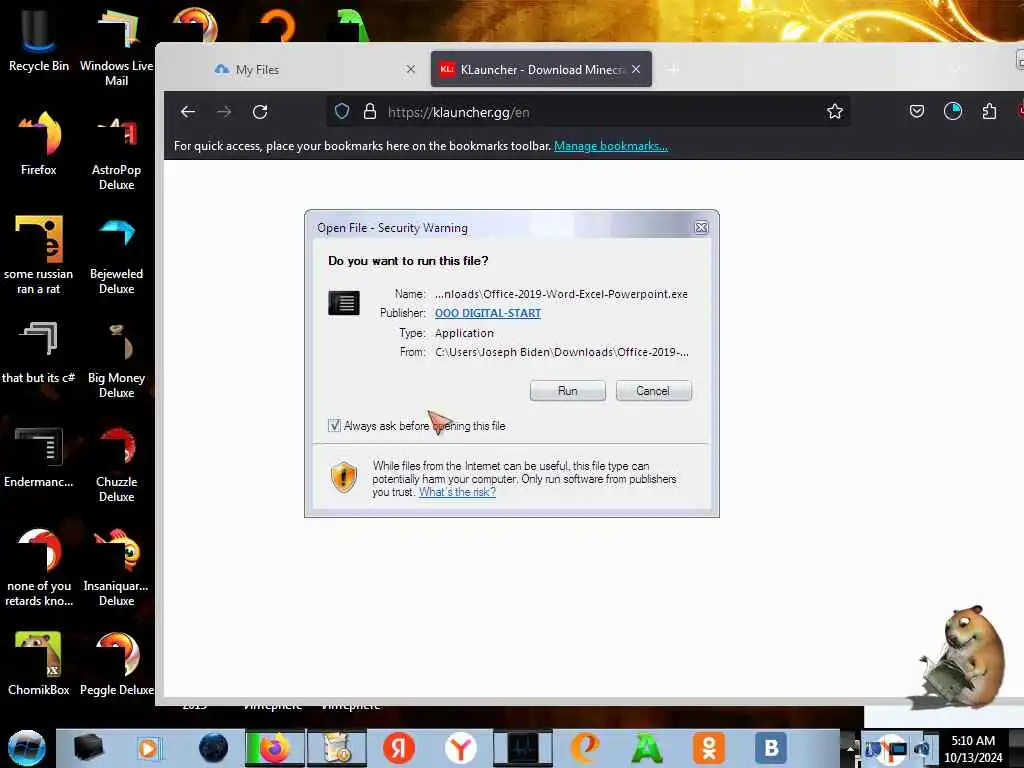Open tracking protection shield in address bar
The height and width of the screenshot is (768, 1024).
coord(342,112)
